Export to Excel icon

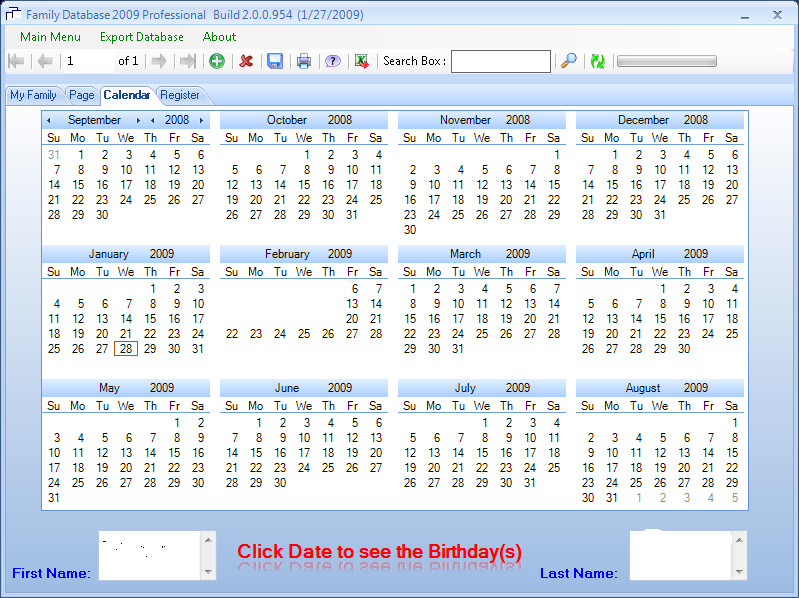pos(361,62)
